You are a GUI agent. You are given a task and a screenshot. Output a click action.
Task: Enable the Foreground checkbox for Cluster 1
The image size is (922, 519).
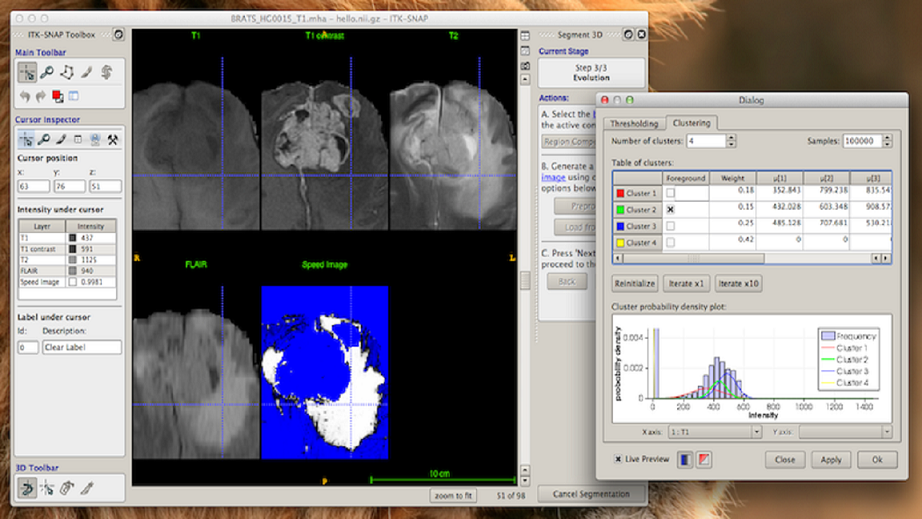click(672, 193)
